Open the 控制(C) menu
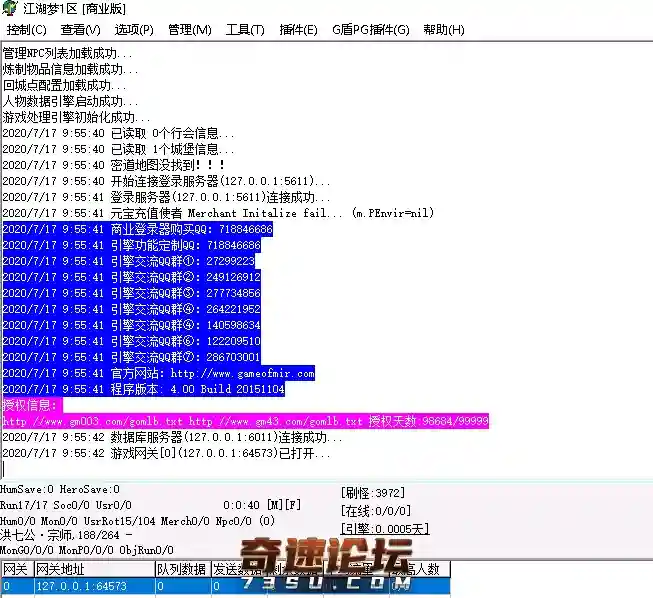Image resolution: width=653 pixels, height=598 pixels. (x=26, y=30)
